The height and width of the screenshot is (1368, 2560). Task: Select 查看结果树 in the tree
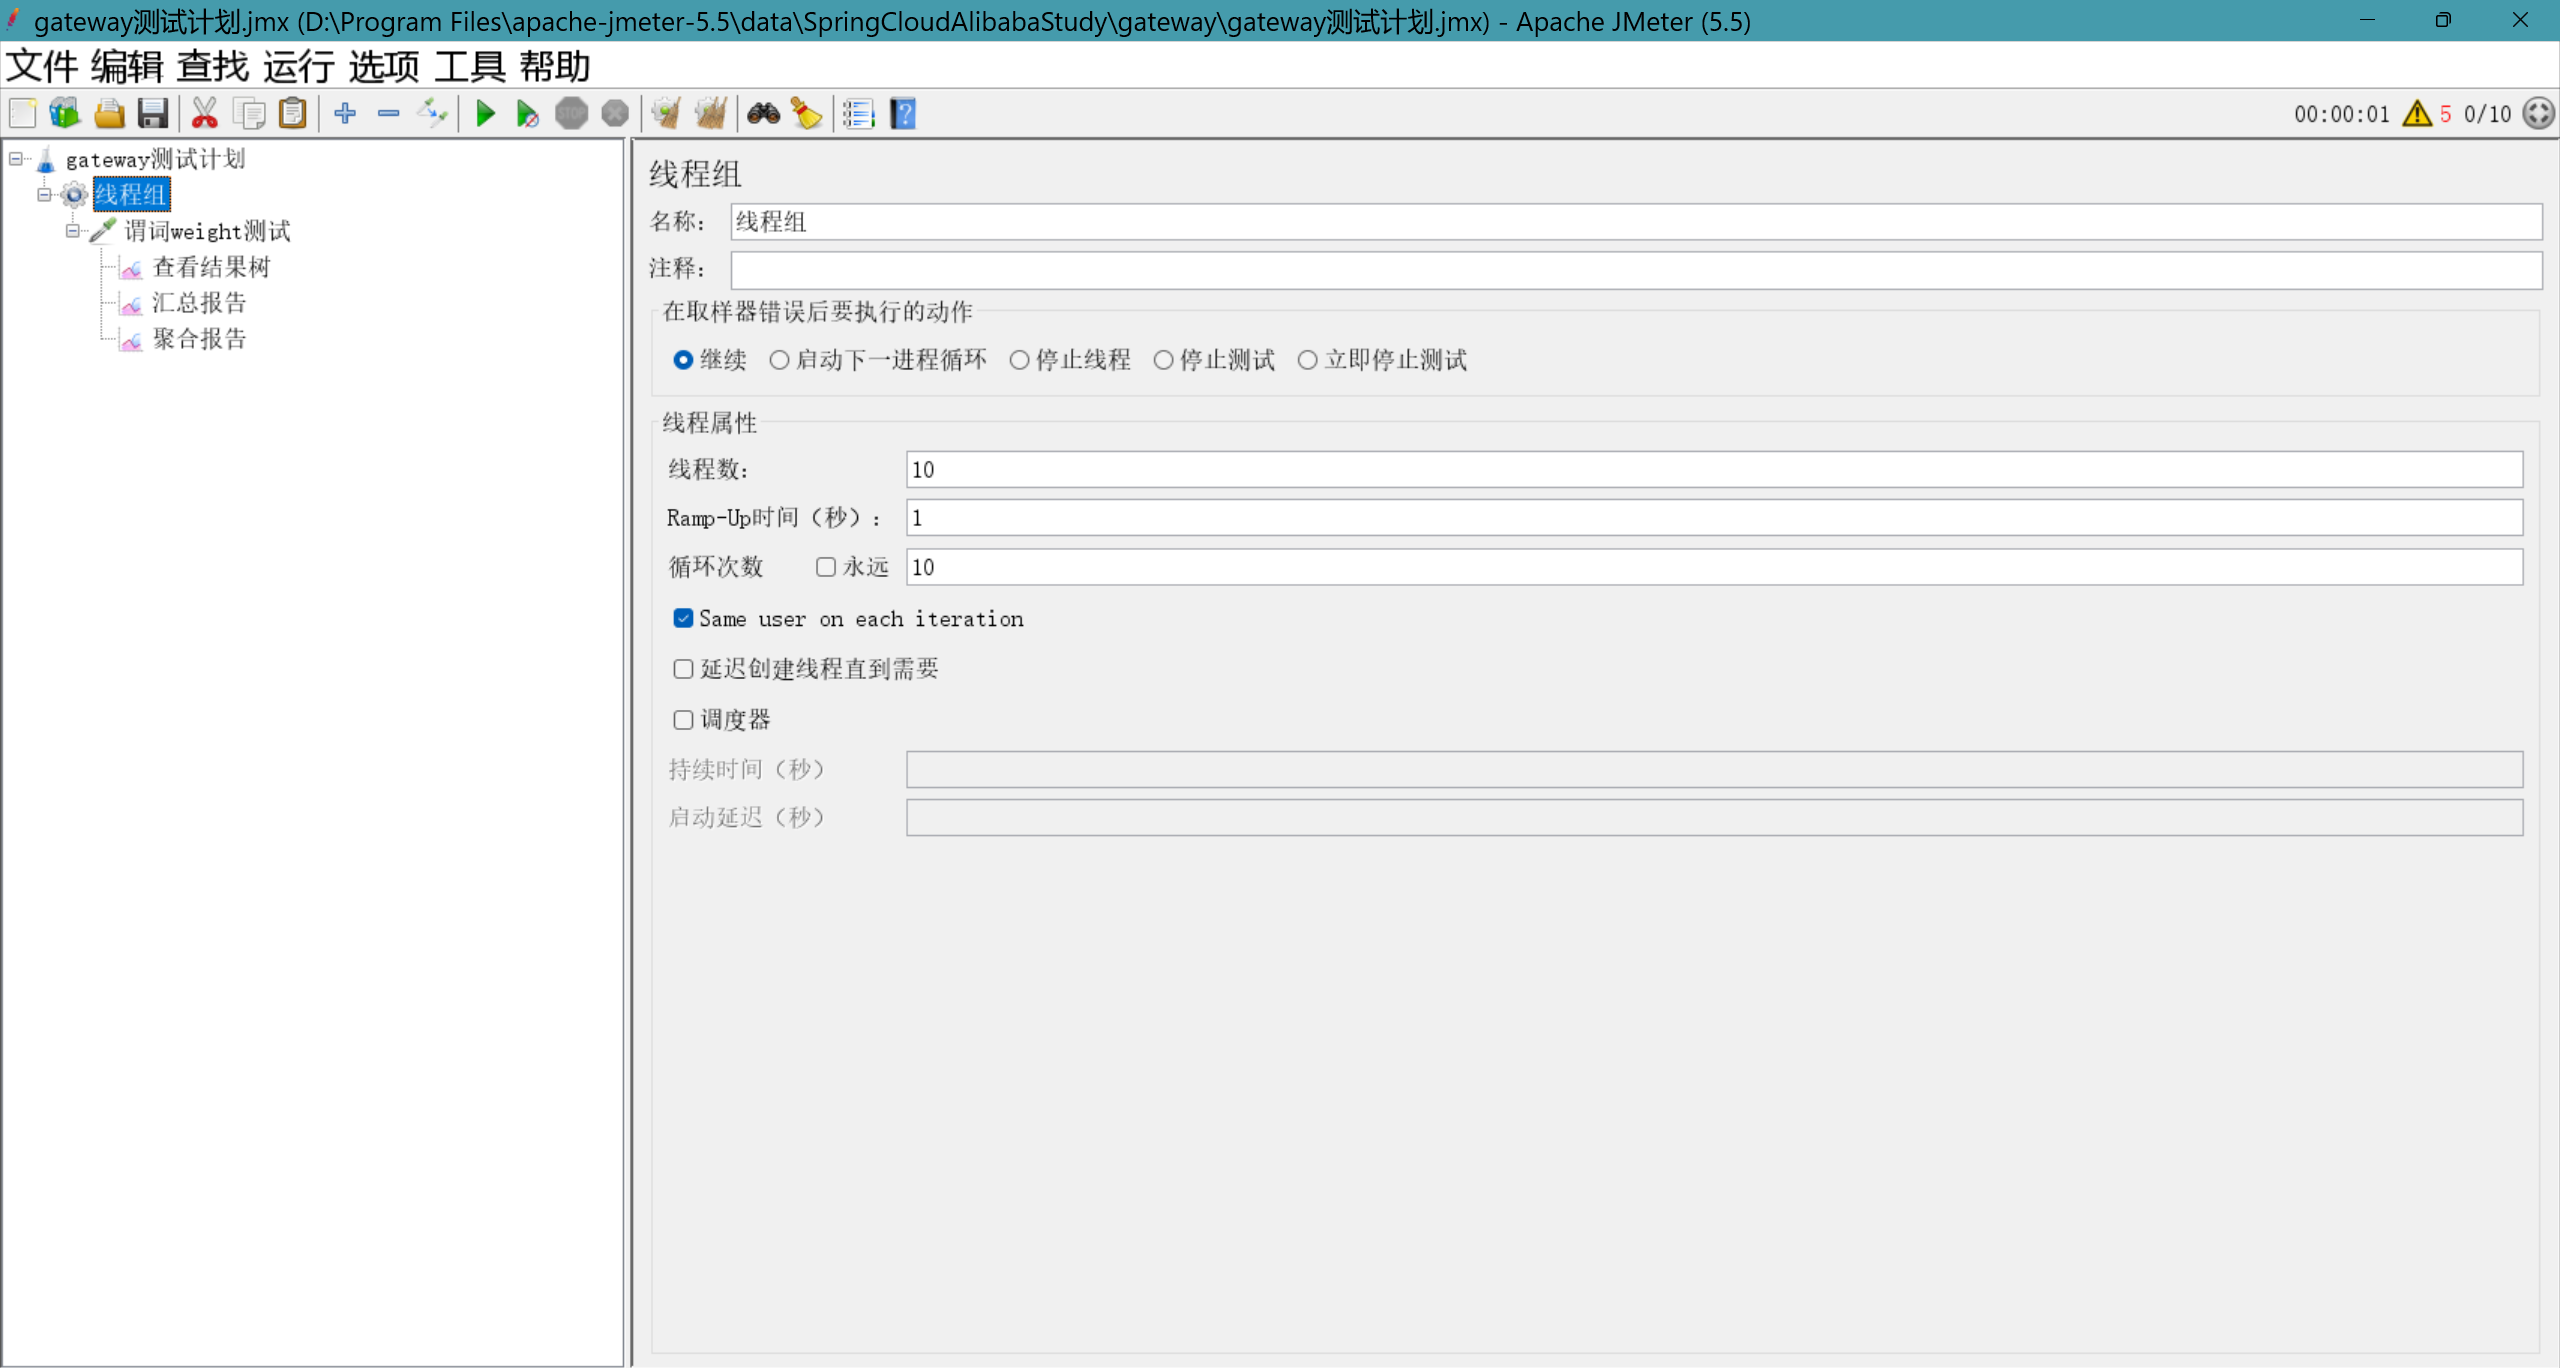click(x=211, y=267)
